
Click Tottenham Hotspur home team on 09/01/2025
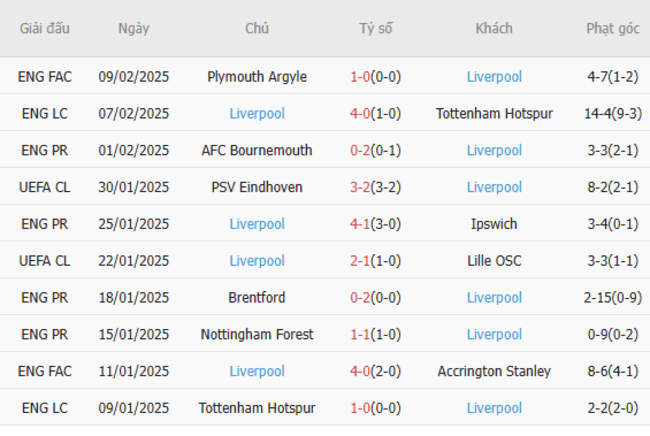pos(257,408)
